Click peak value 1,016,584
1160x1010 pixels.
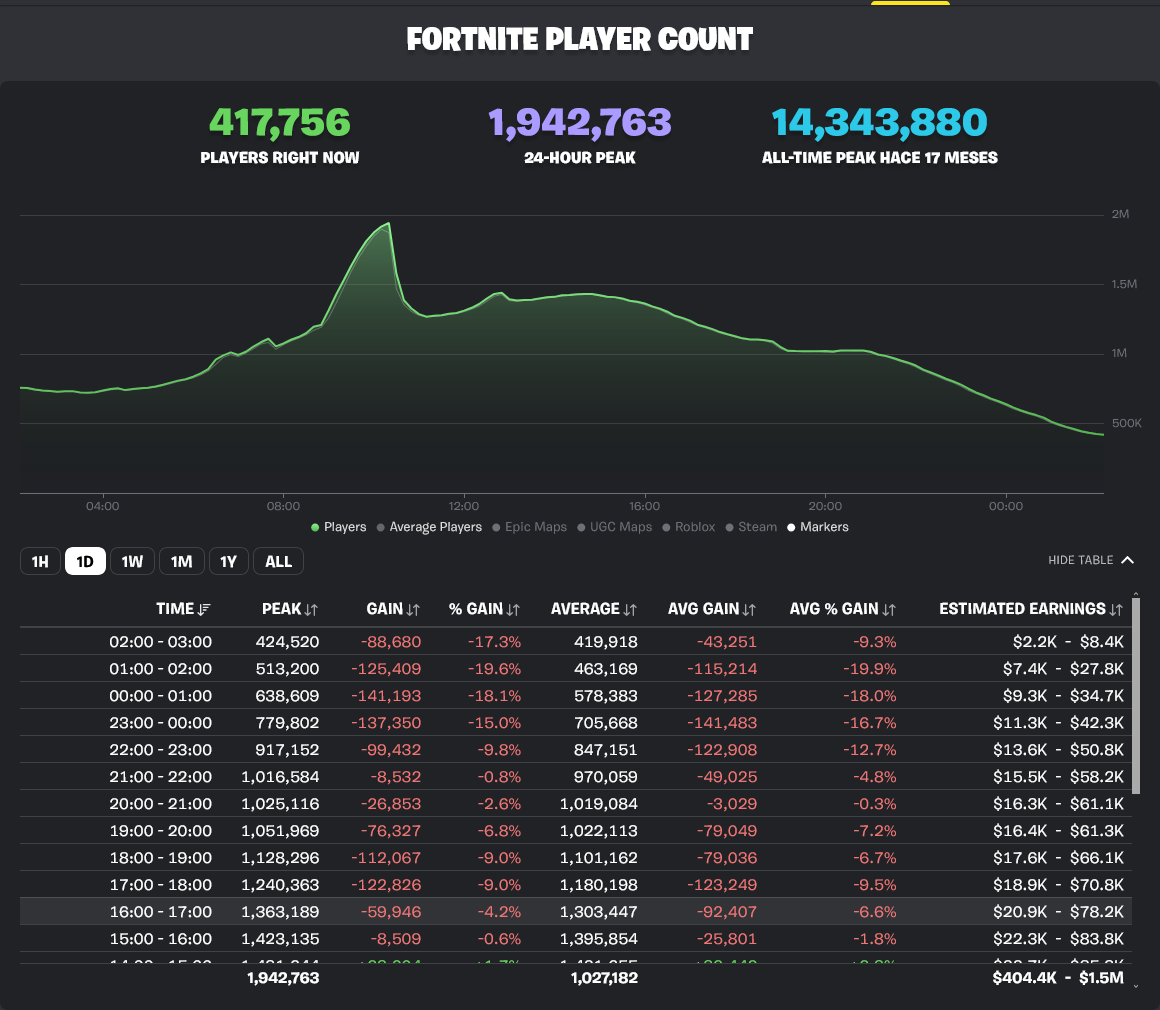[x=280, y=777]
